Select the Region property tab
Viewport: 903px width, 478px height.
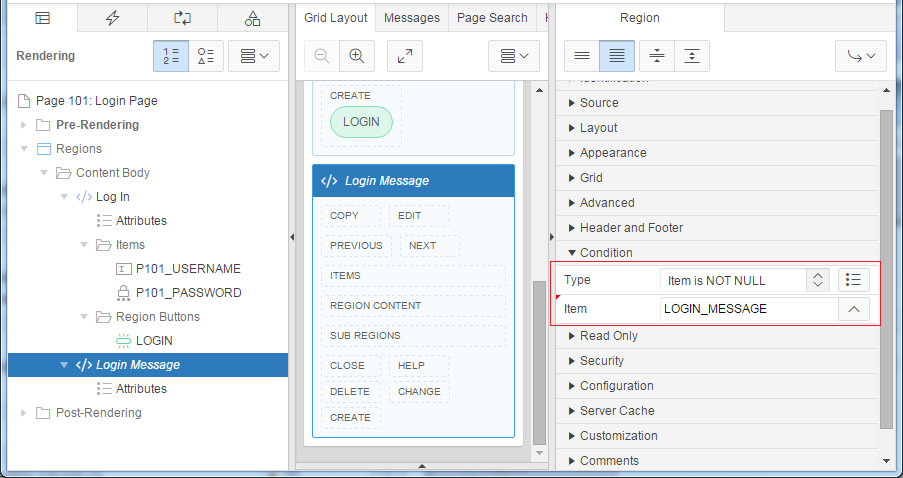pos(640,18)
